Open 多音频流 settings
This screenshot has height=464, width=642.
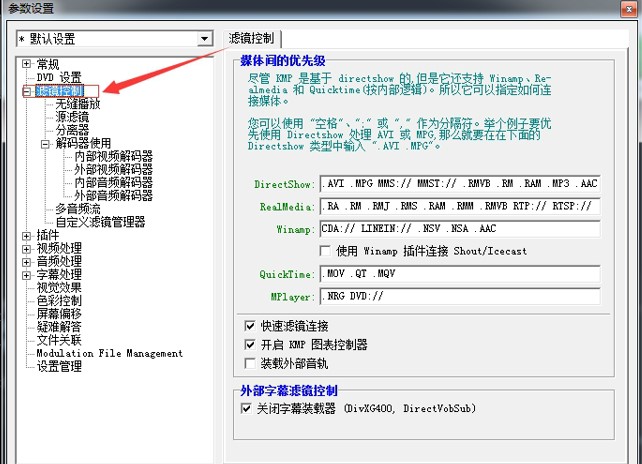pos(78,209)
